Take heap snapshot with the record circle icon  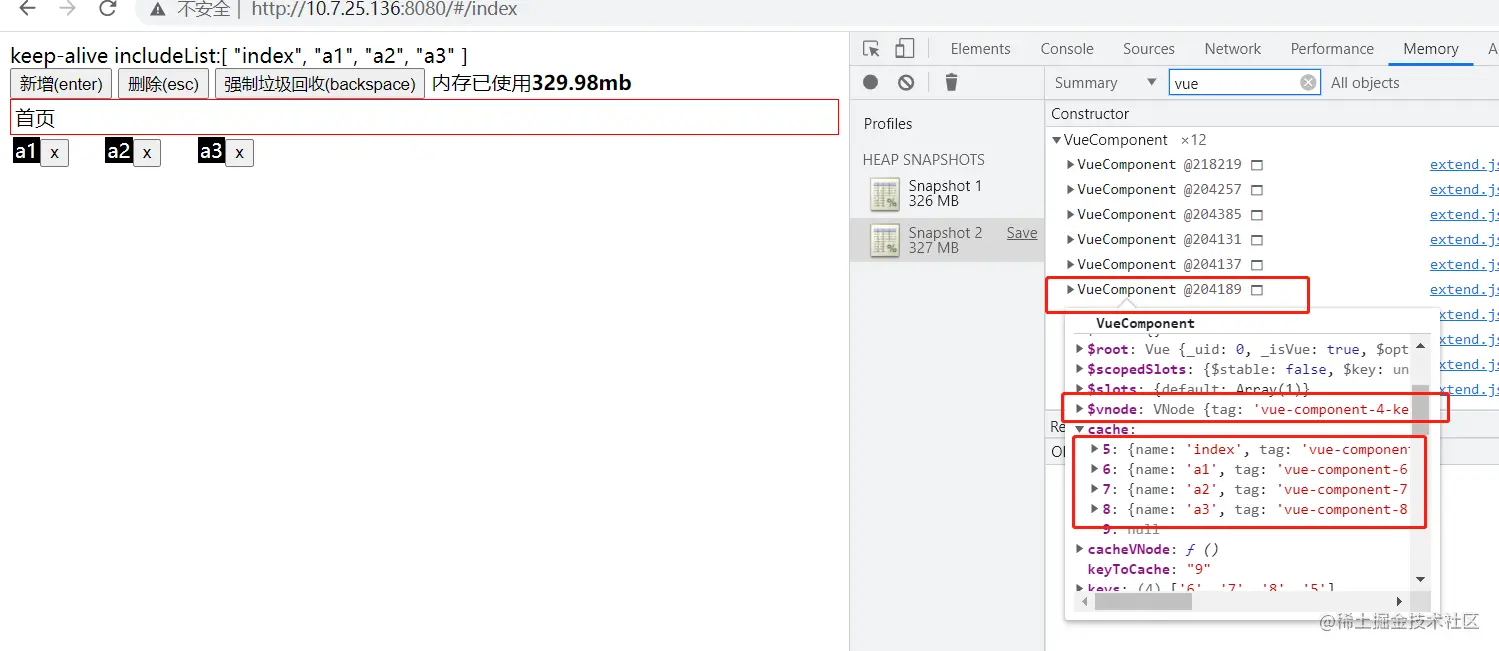[x=871, y=83]
